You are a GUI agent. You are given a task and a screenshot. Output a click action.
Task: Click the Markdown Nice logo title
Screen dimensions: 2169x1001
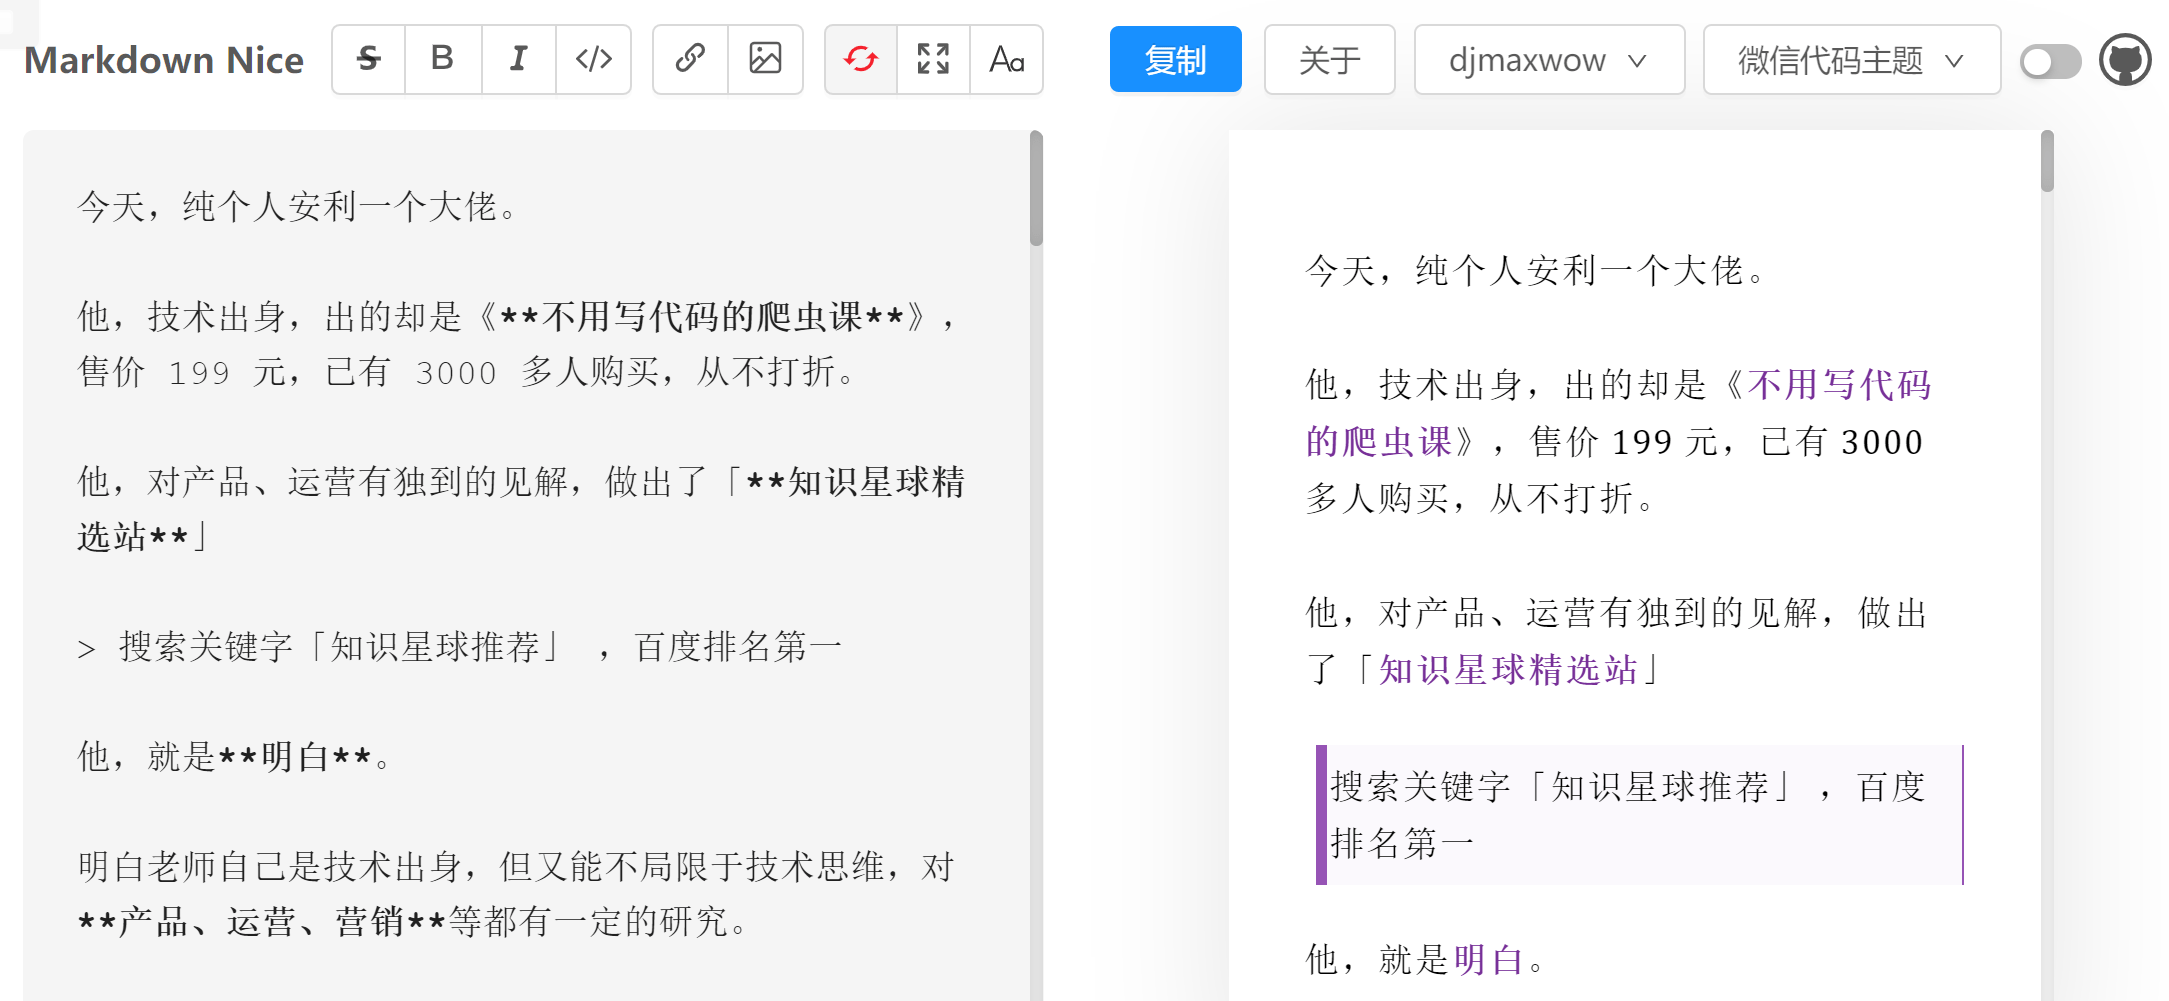pyautogui.click(x=164, y=60)
